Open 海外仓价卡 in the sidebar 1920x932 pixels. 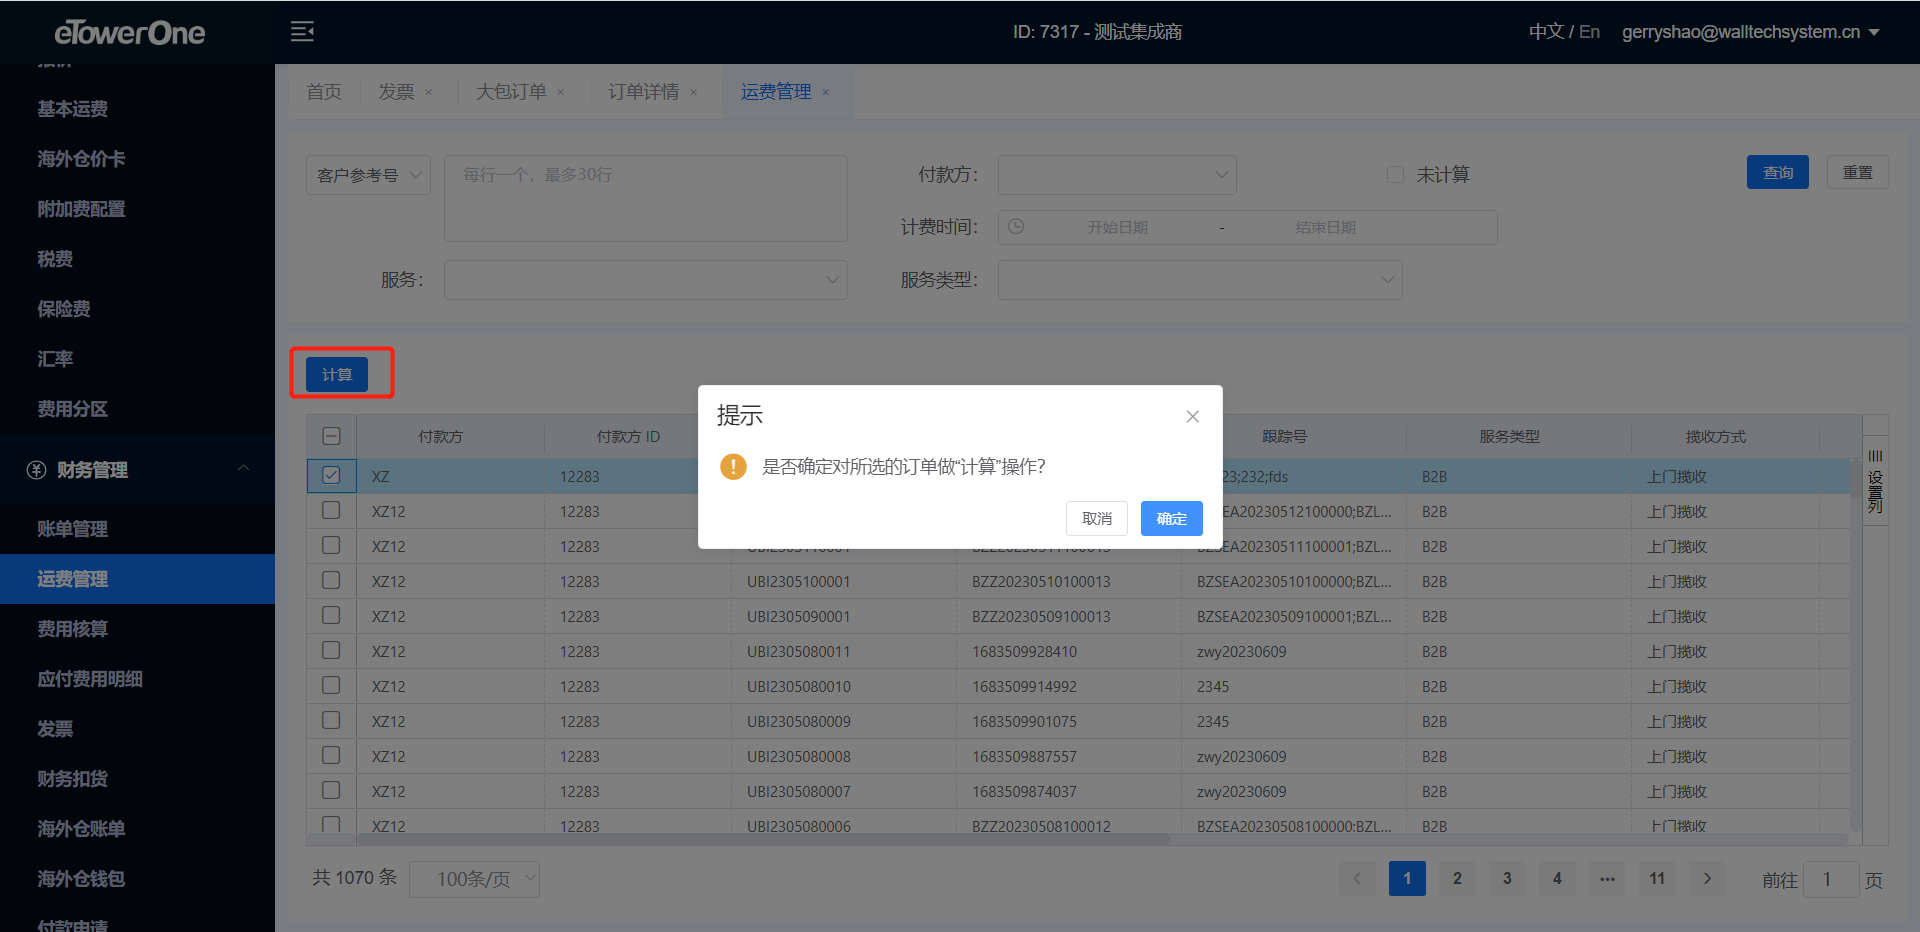[137, 159]
